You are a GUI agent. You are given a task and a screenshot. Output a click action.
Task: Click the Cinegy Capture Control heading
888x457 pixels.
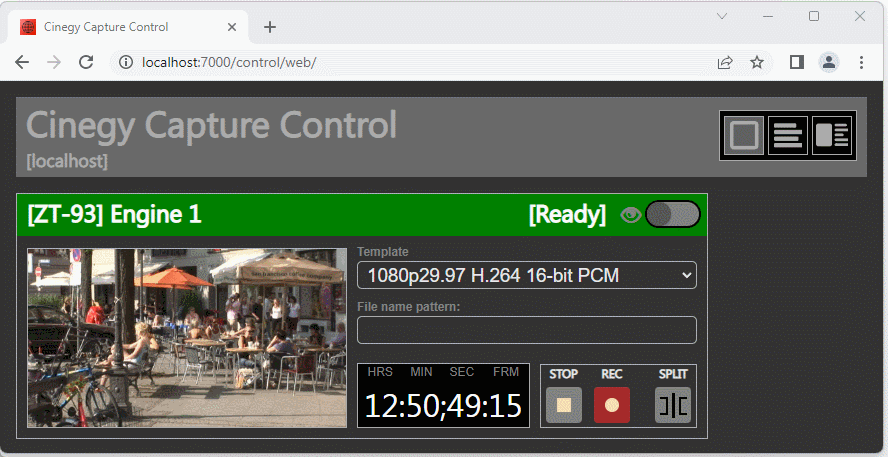211,125
